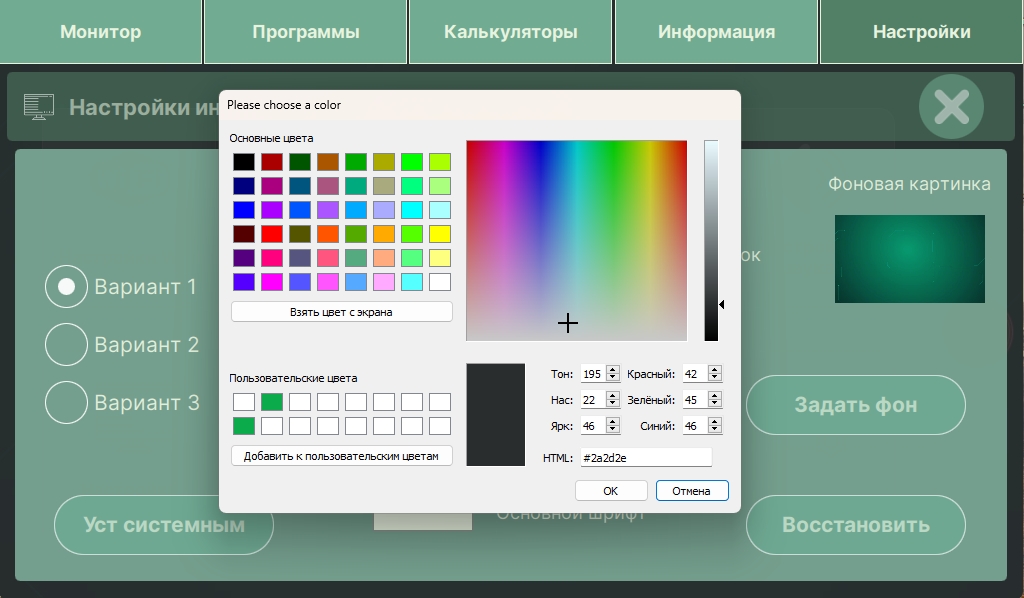Image resolution: width=1024 pixels, height=598 pixels.
Task: Select the first empty custom color slot
Action: point(244,402)
